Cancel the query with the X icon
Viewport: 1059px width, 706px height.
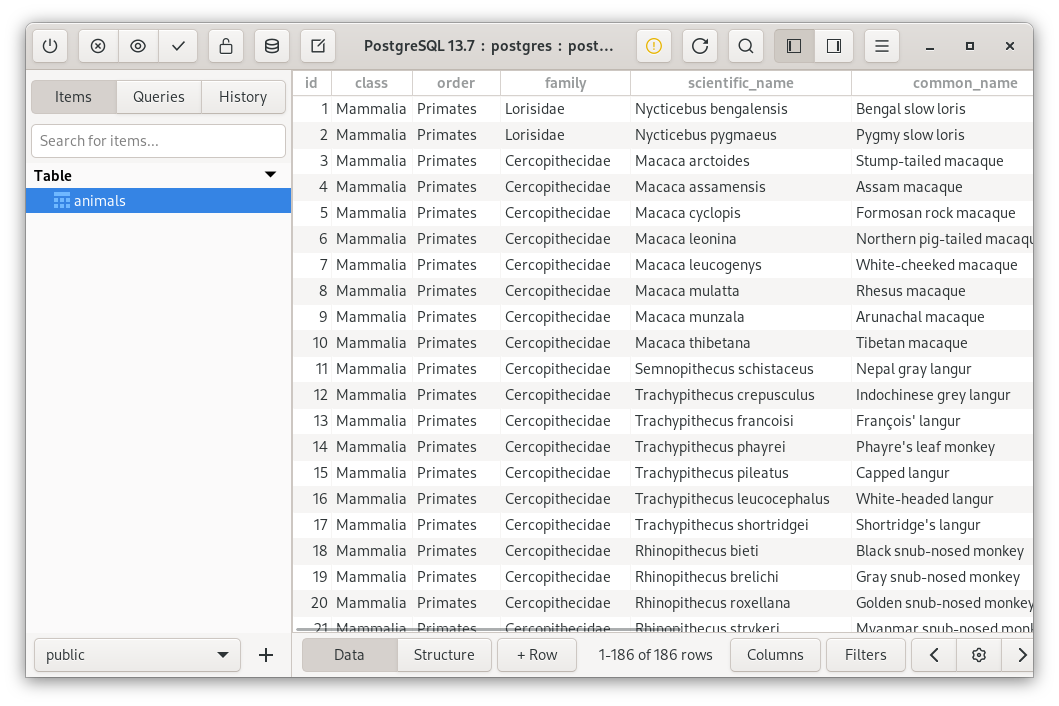(x=97, y=46)
